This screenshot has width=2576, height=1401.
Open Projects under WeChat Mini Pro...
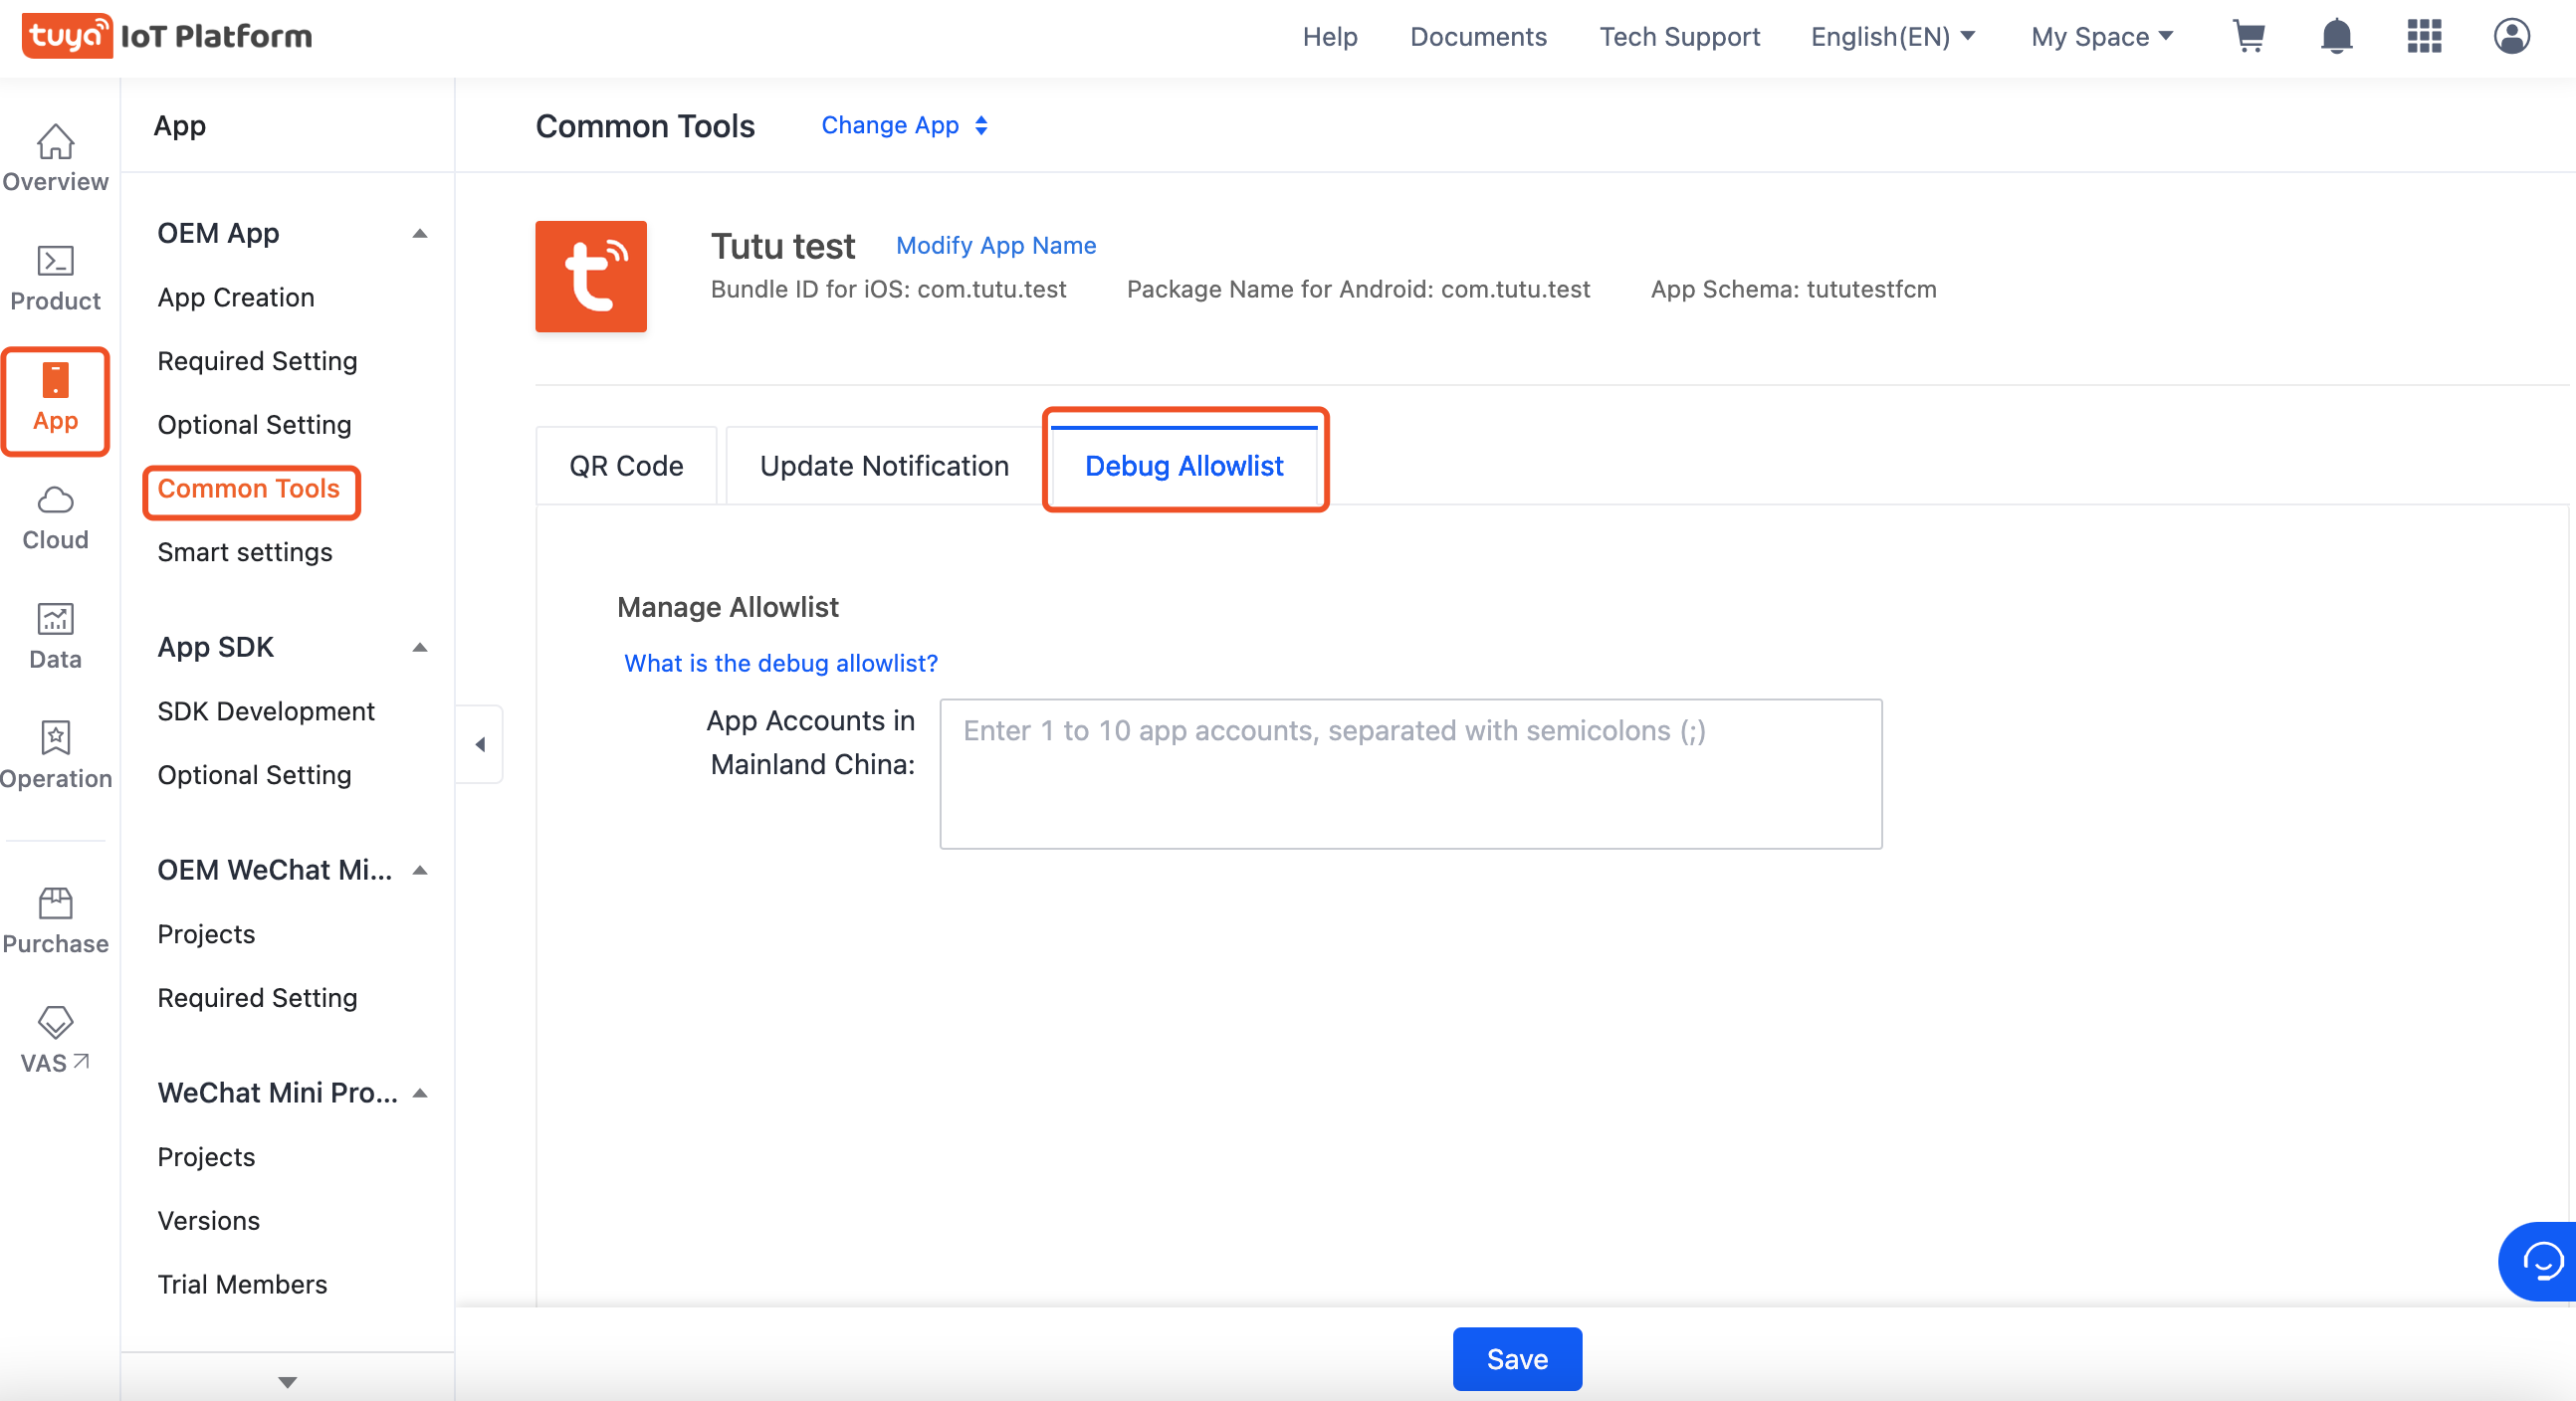206,1157
